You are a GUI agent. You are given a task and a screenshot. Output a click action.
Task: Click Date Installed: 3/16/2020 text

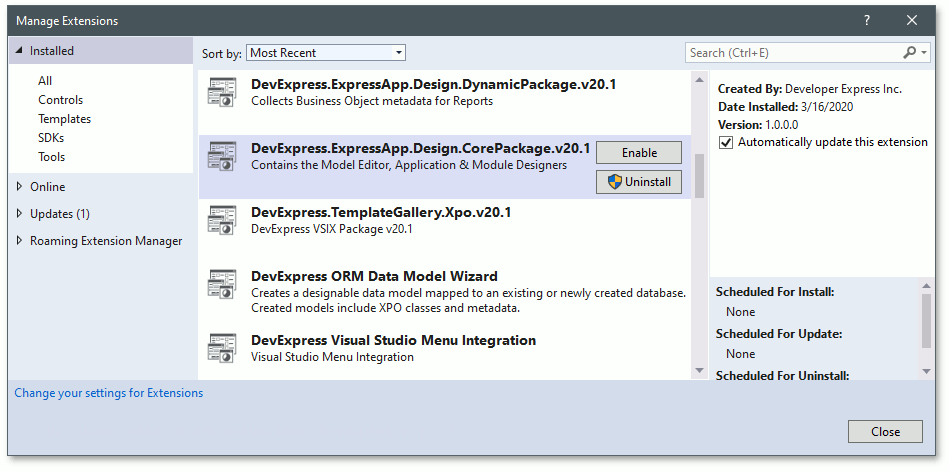pyautogui.click(x=786, y=107)
